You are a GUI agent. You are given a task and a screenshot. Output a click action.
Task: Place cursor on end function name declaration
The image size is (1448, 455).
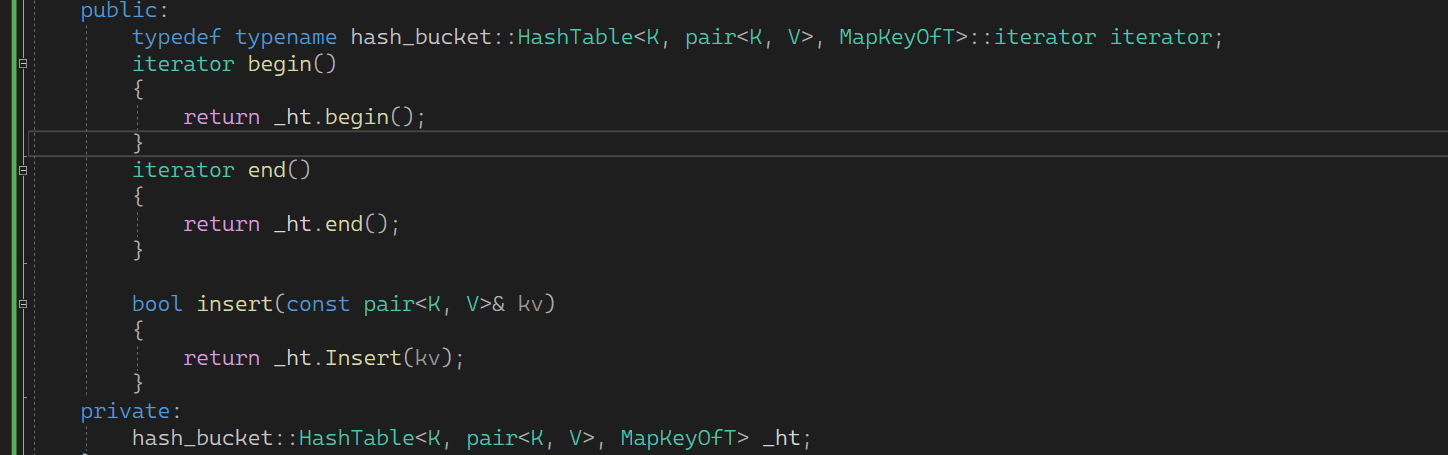pyautogui.click(x=267, y=170)
